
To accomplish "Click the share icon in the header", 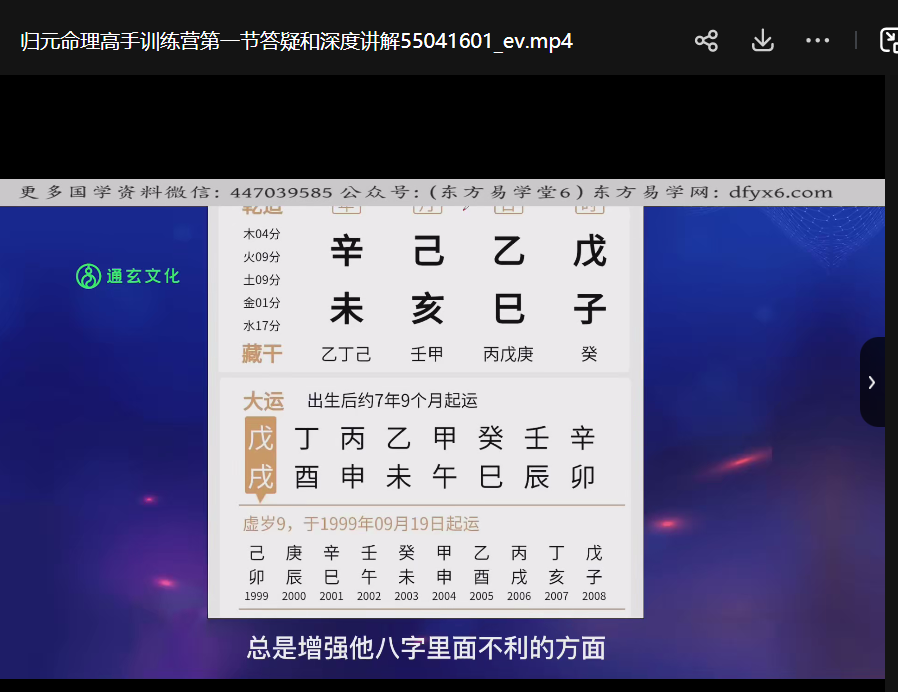I will (706, 40).
